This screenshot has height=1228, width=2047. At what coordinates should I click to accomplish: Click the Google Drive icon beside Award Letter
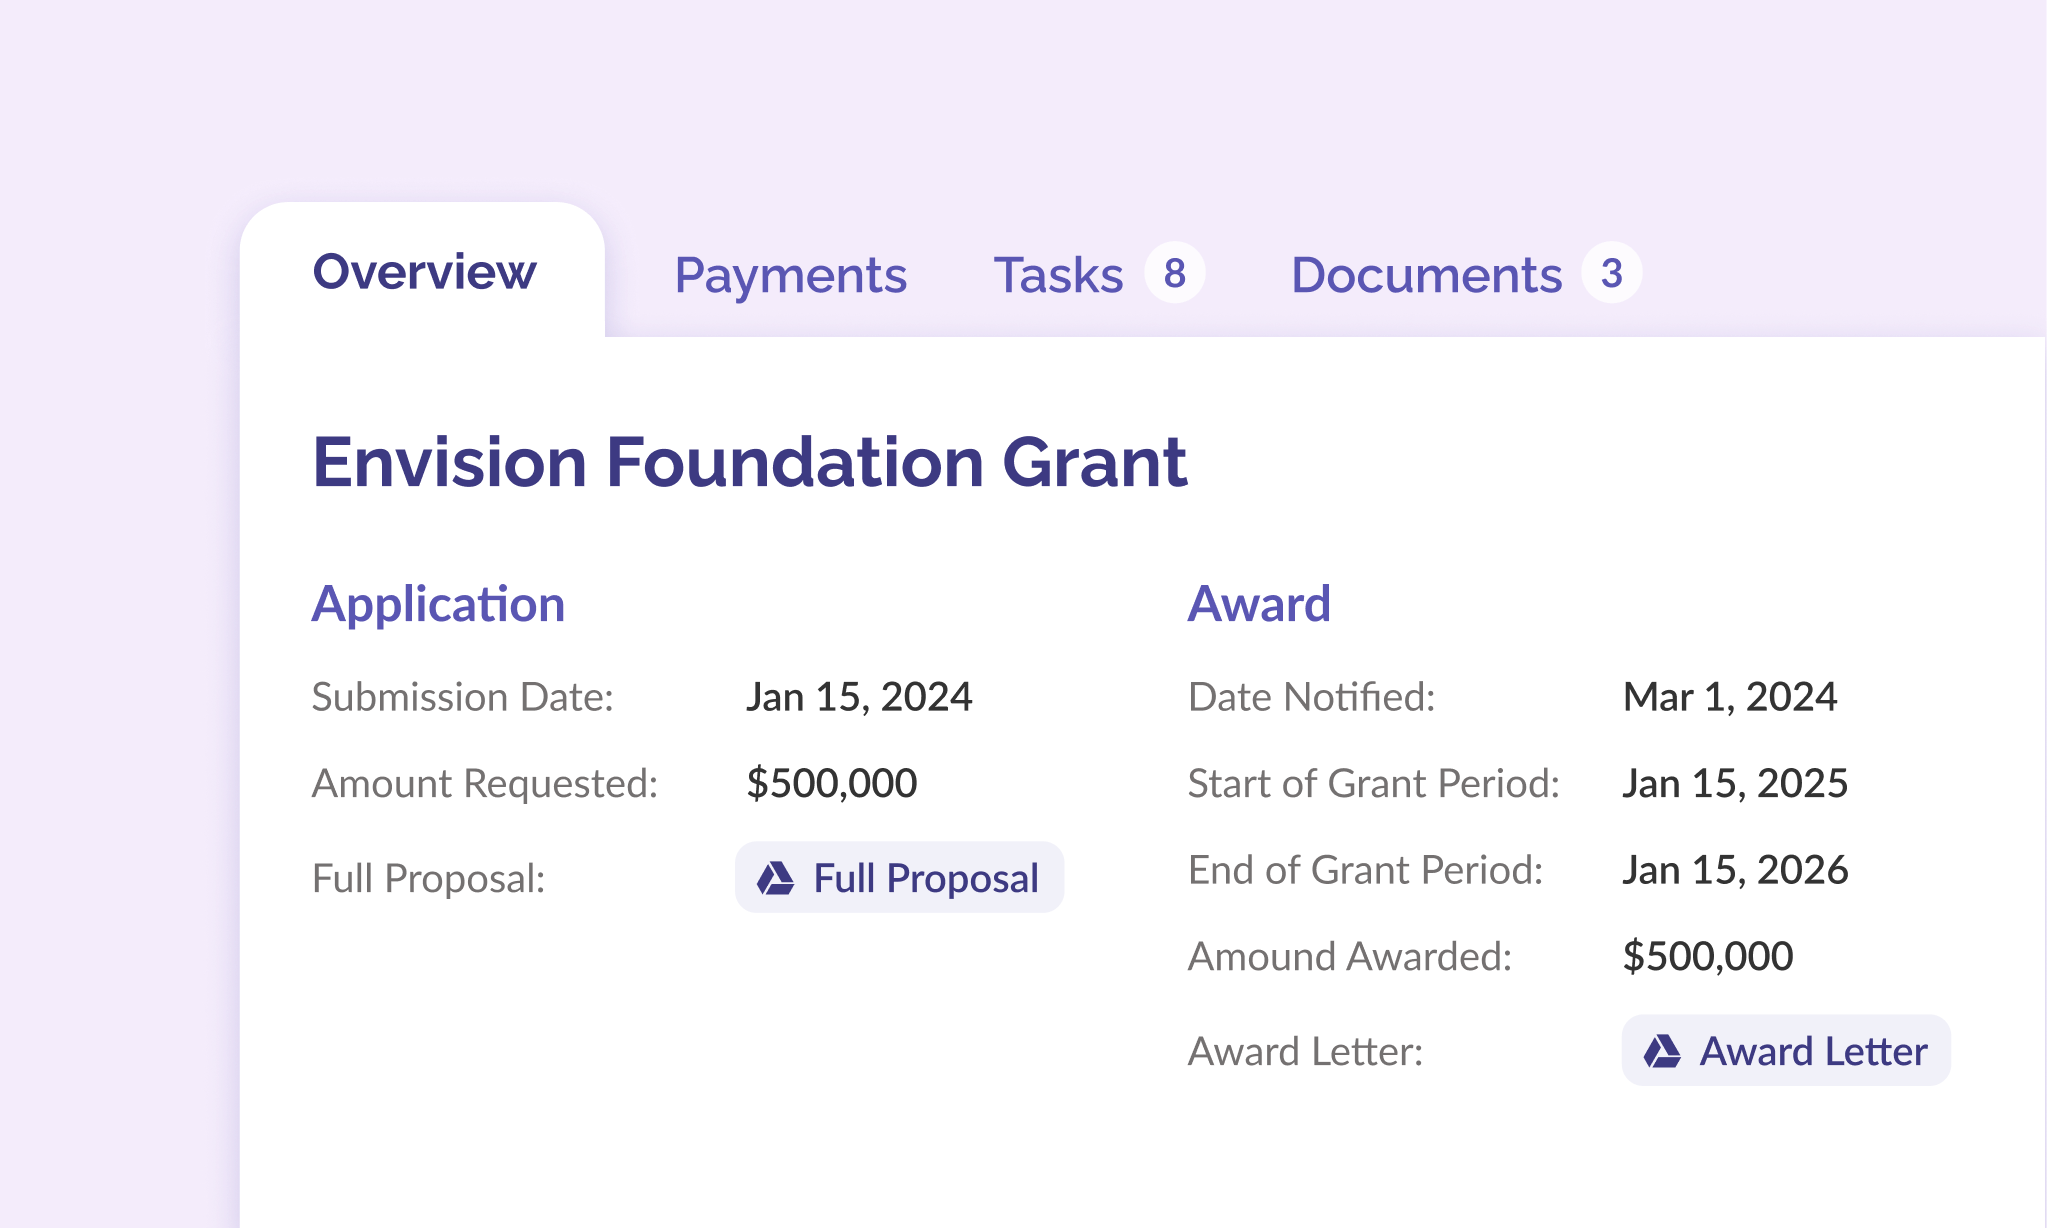pos(1662,1051)
